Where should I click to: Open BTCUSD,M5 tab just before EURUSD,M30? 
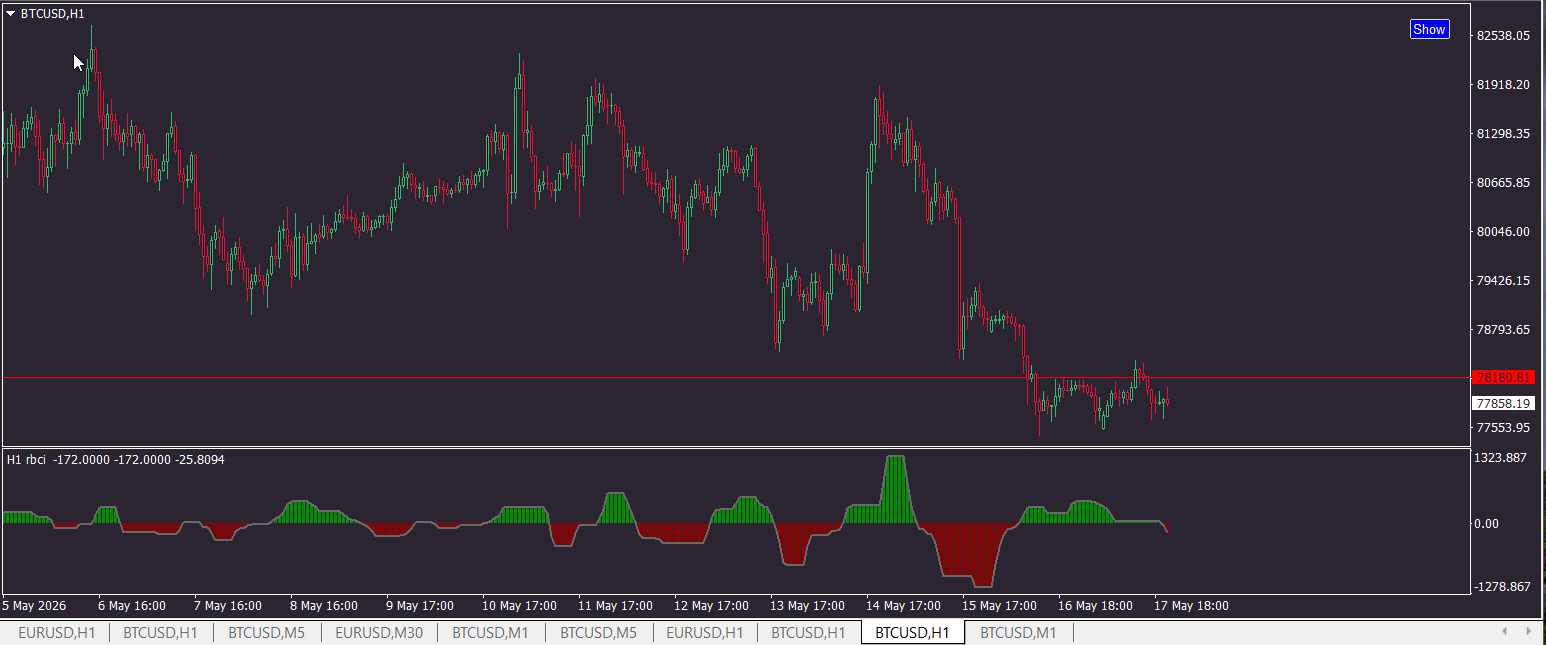coord(266,632)
